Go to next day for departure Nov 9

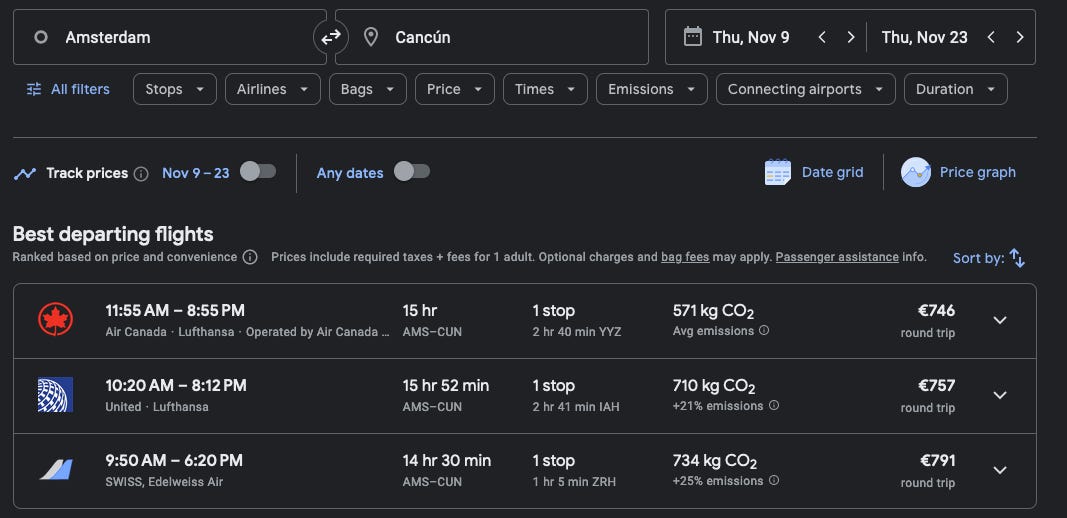point(850,37)
